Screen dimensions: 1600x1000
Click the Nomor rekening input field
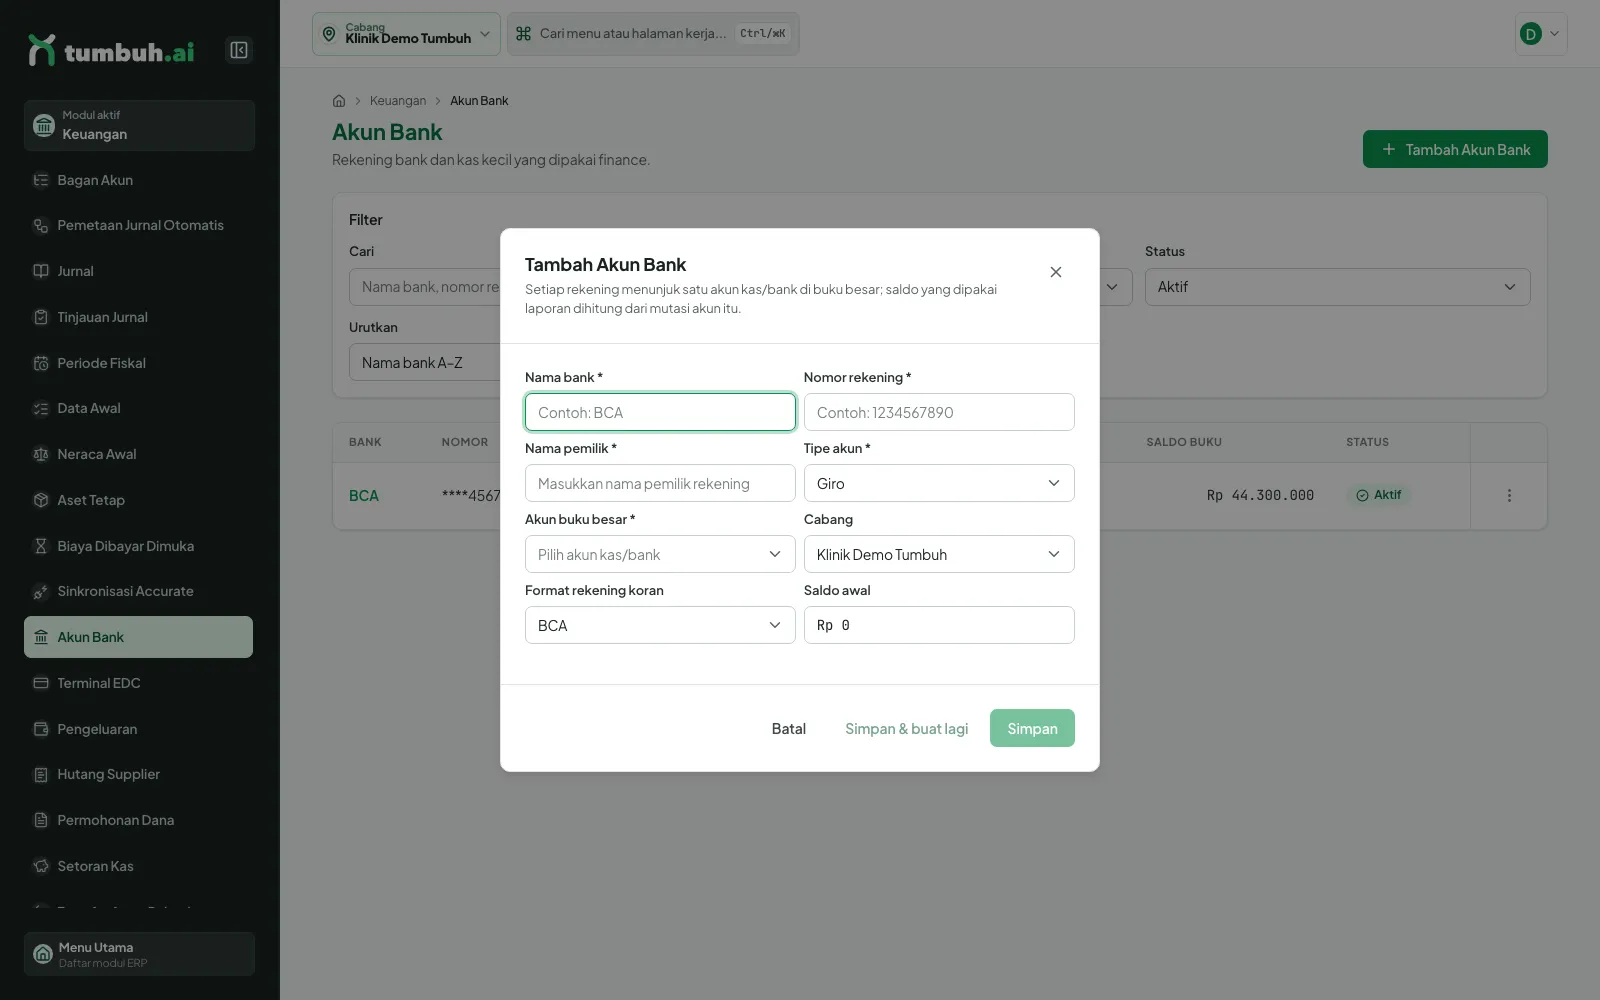tap(939, 412)
